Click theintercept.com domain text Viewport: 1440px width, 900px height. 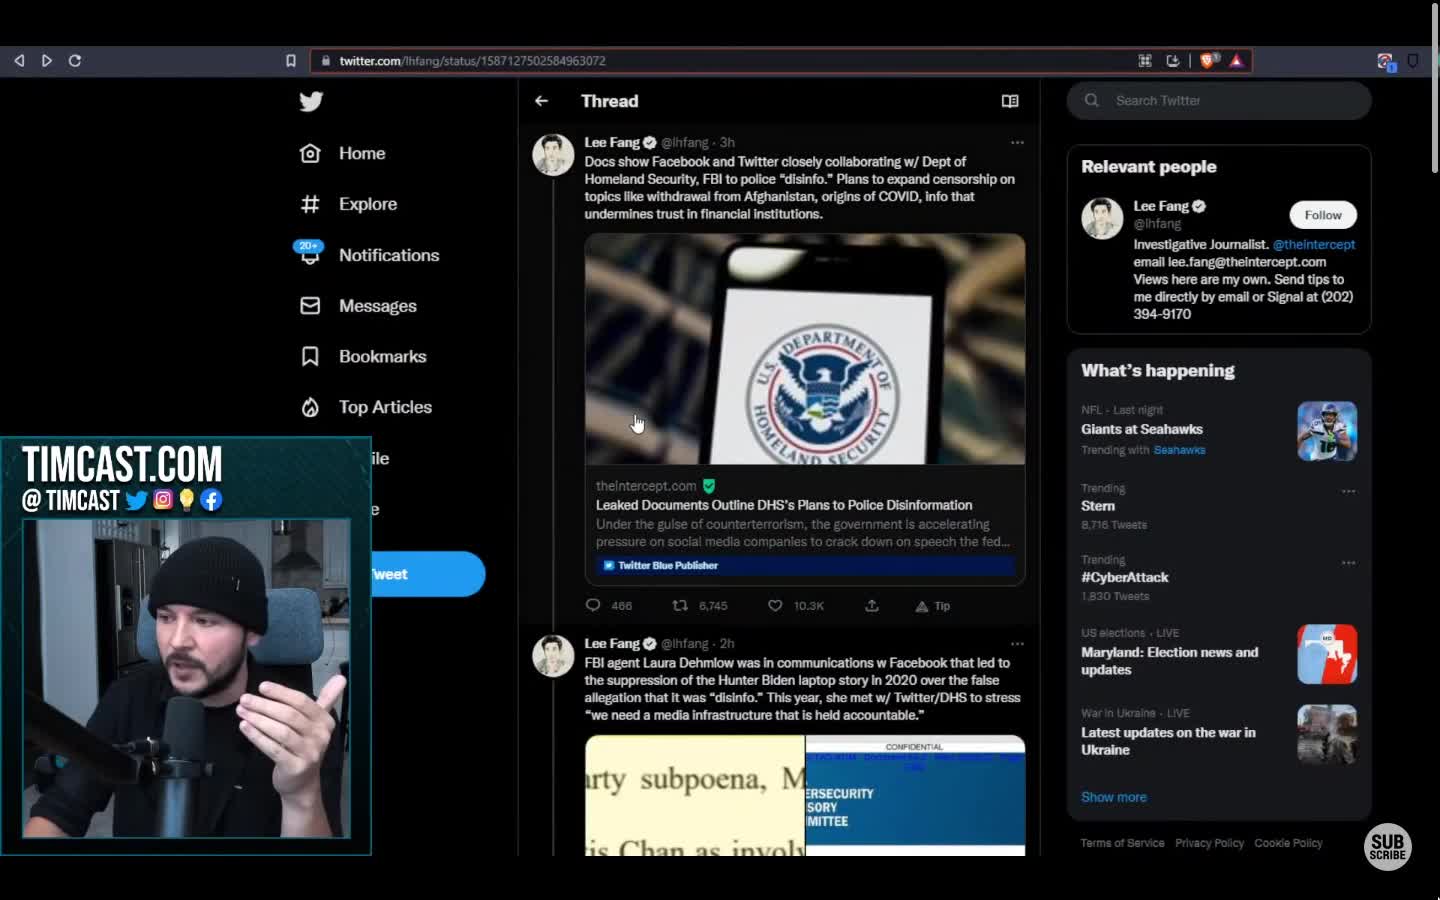pyautogui.click(x=646, y=486)
